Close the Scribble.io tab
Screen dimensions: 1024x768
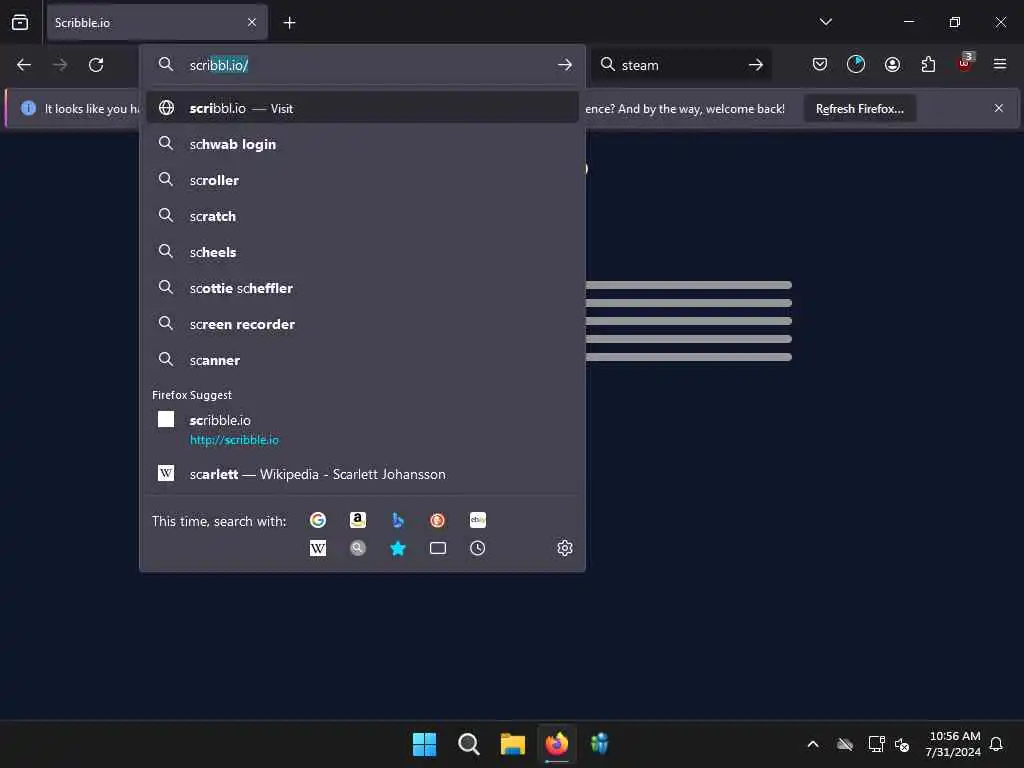coord(252,23)
